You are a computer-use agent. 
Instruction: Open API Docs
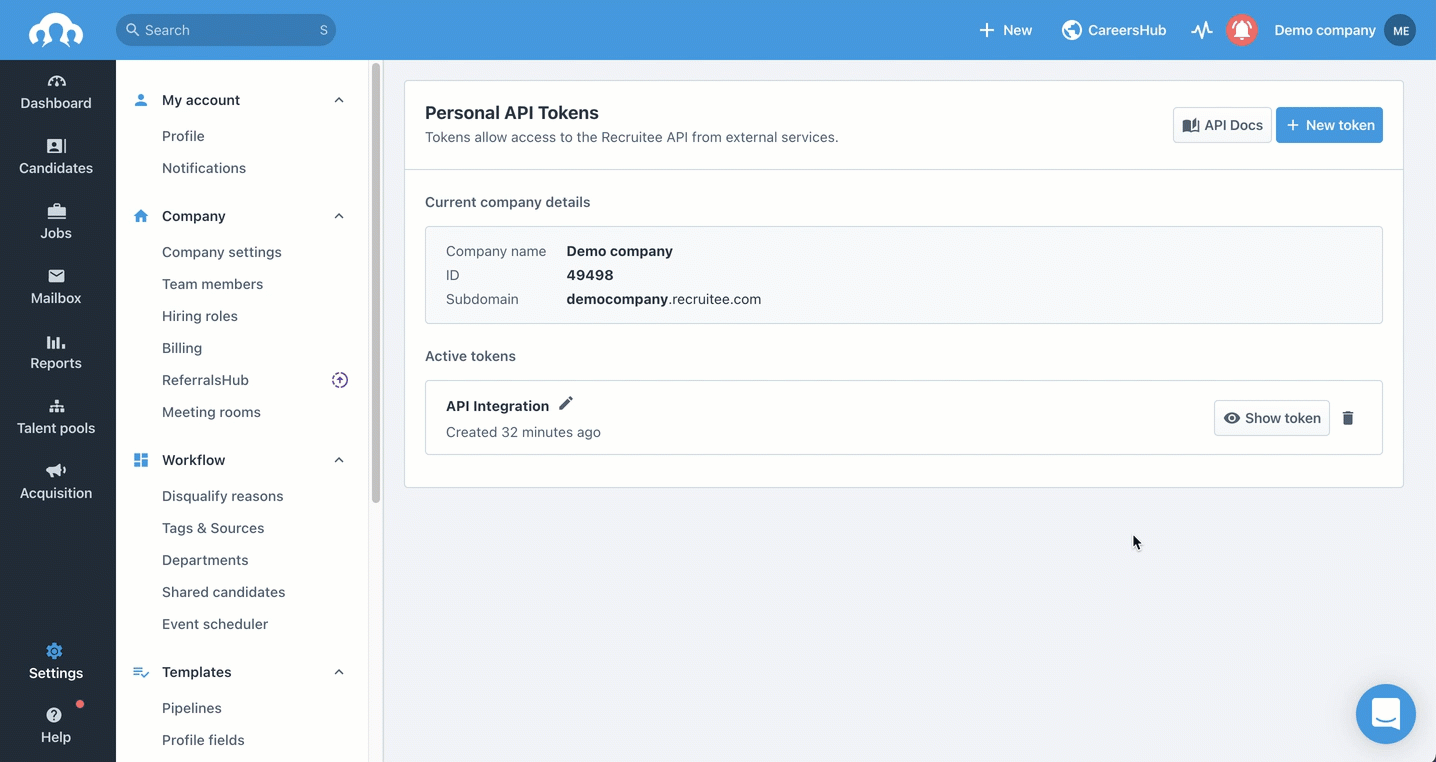[1222, 125]
